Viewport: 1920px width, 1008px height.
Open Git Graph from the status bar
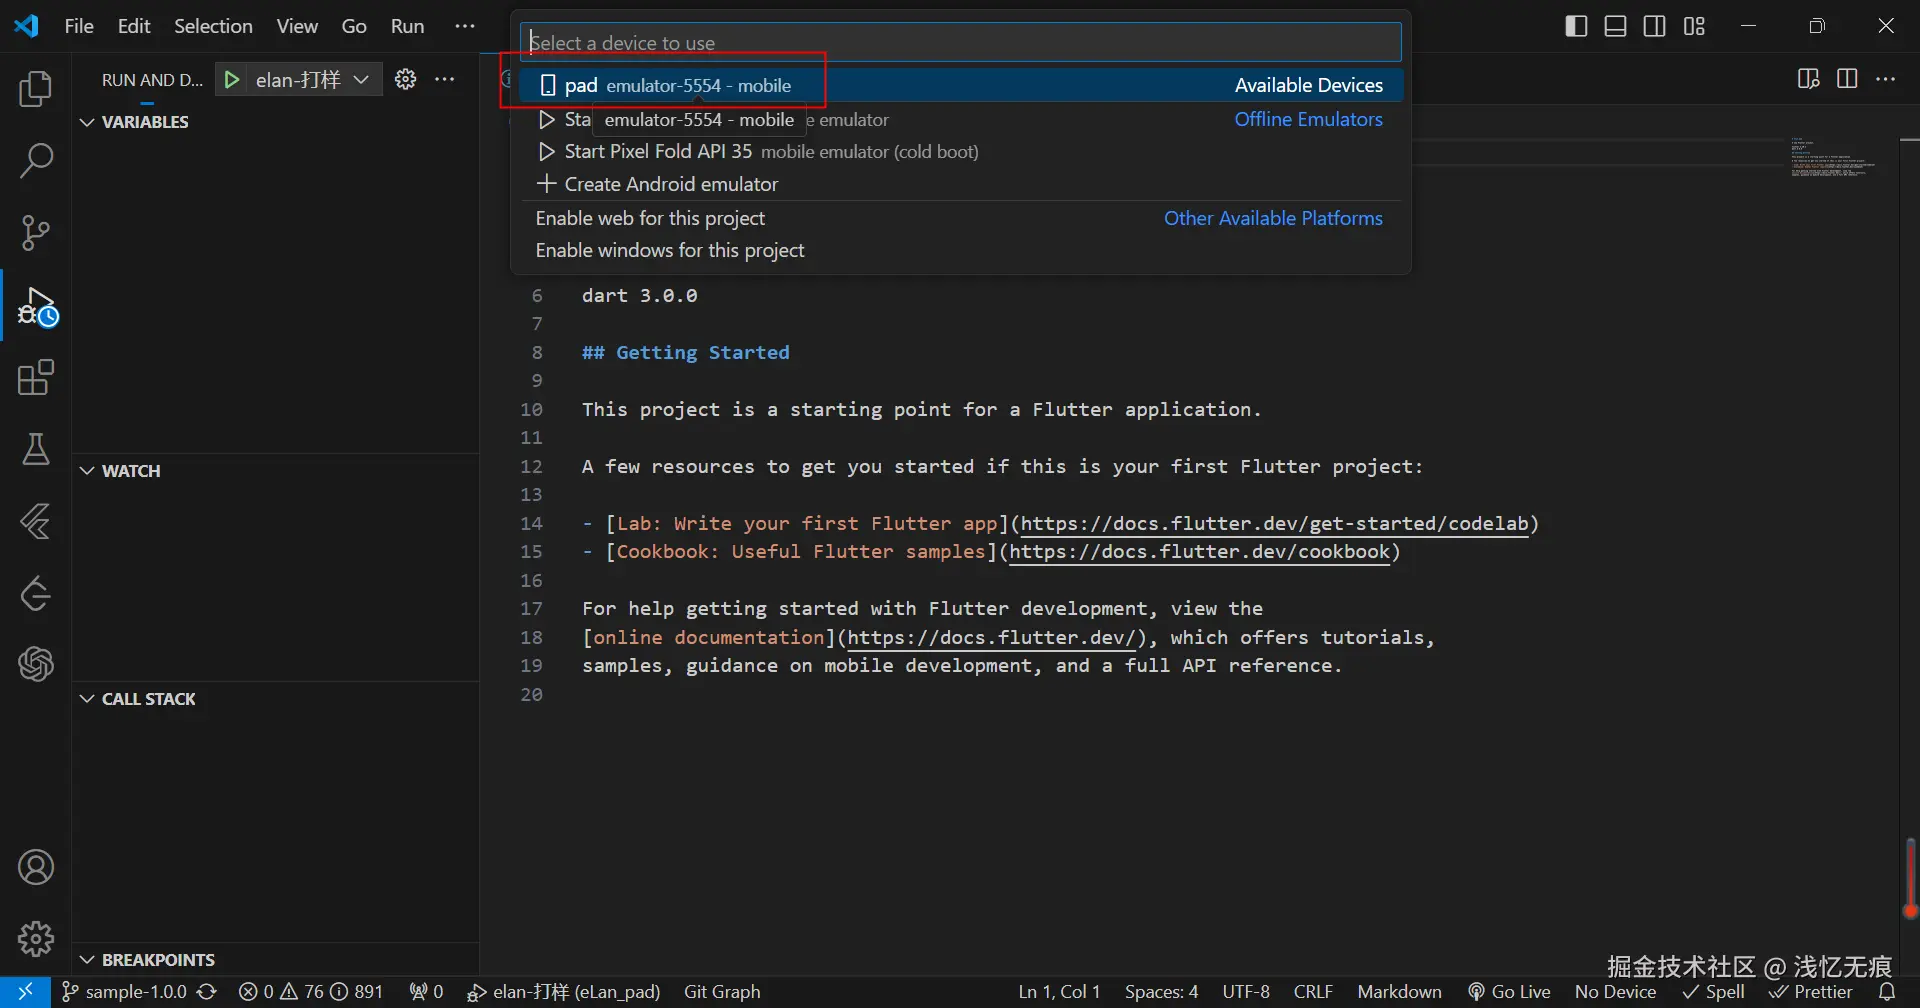click(x=722, y=992)
